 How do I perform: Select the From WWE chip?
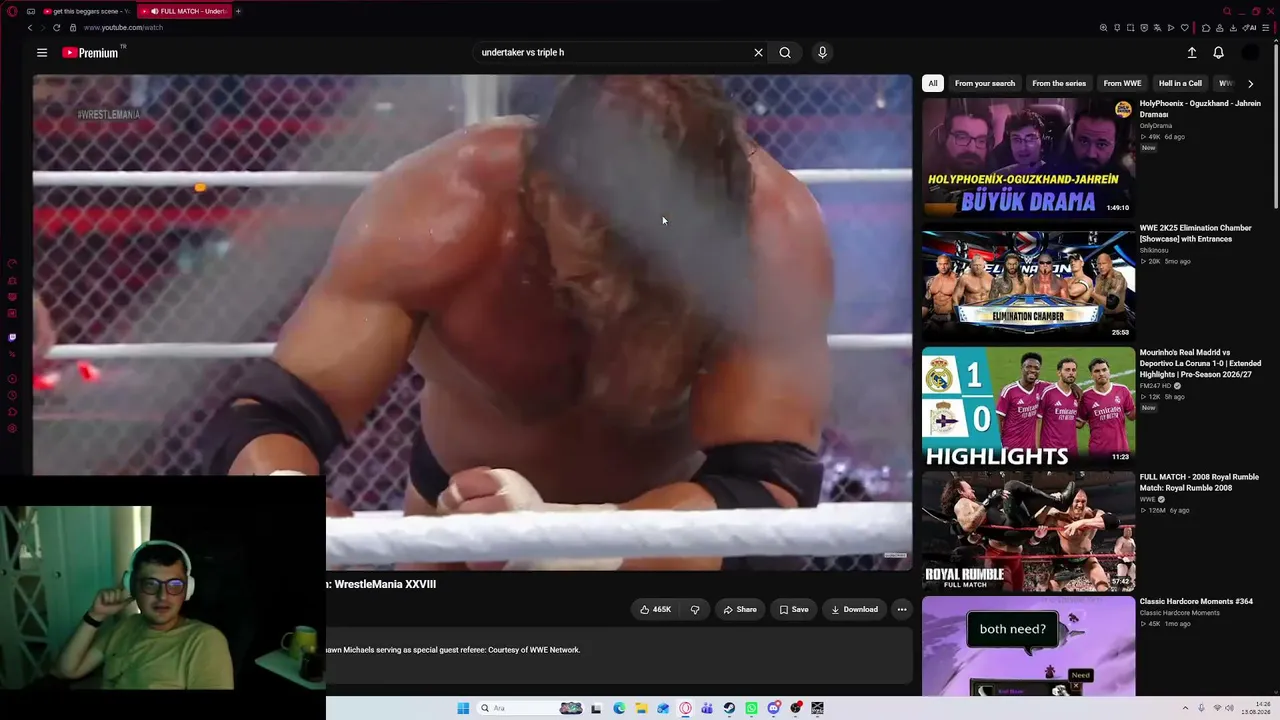1122,84
